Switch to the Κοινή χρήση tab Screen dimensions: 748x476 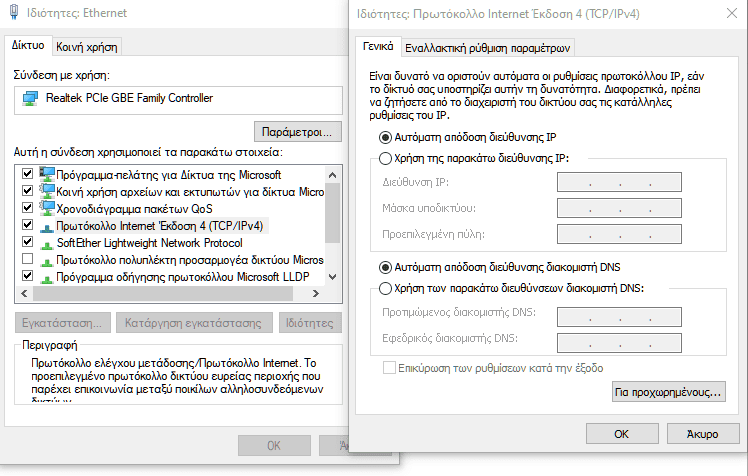(87, 47)
